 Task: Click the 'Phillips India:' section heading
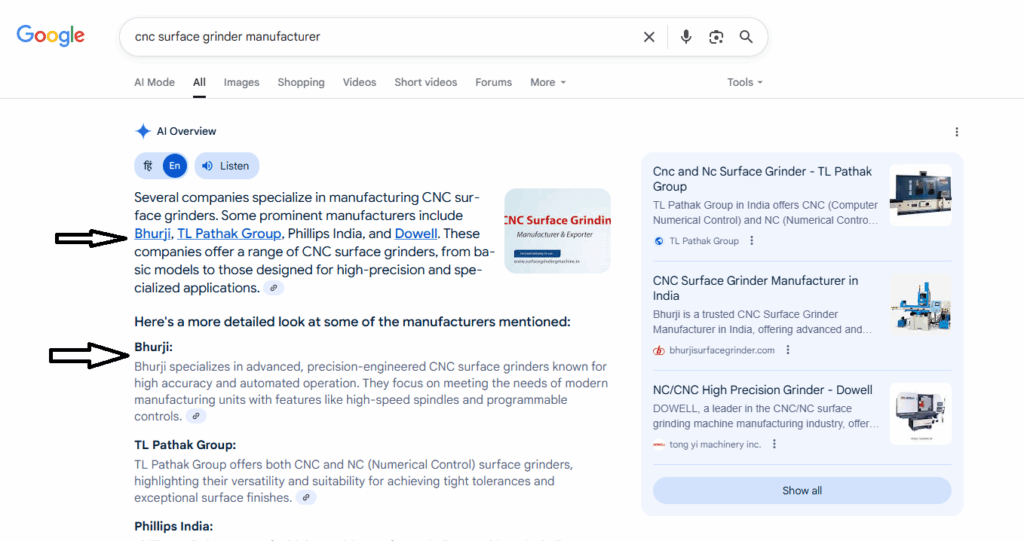point(174,527)
